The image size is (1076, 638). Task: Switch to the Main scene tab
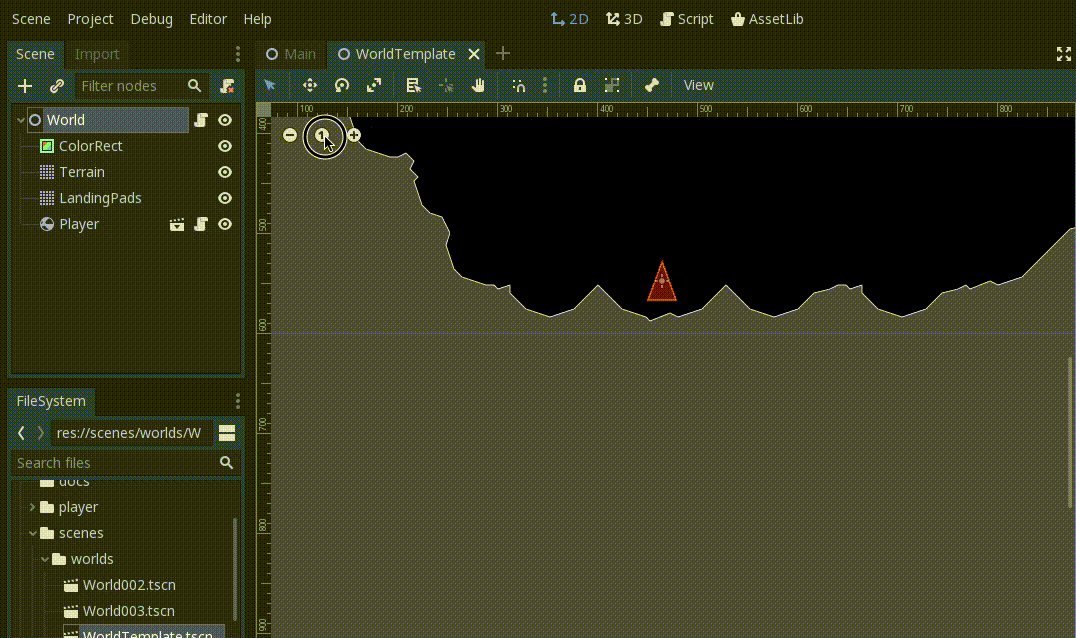point(291,54)
